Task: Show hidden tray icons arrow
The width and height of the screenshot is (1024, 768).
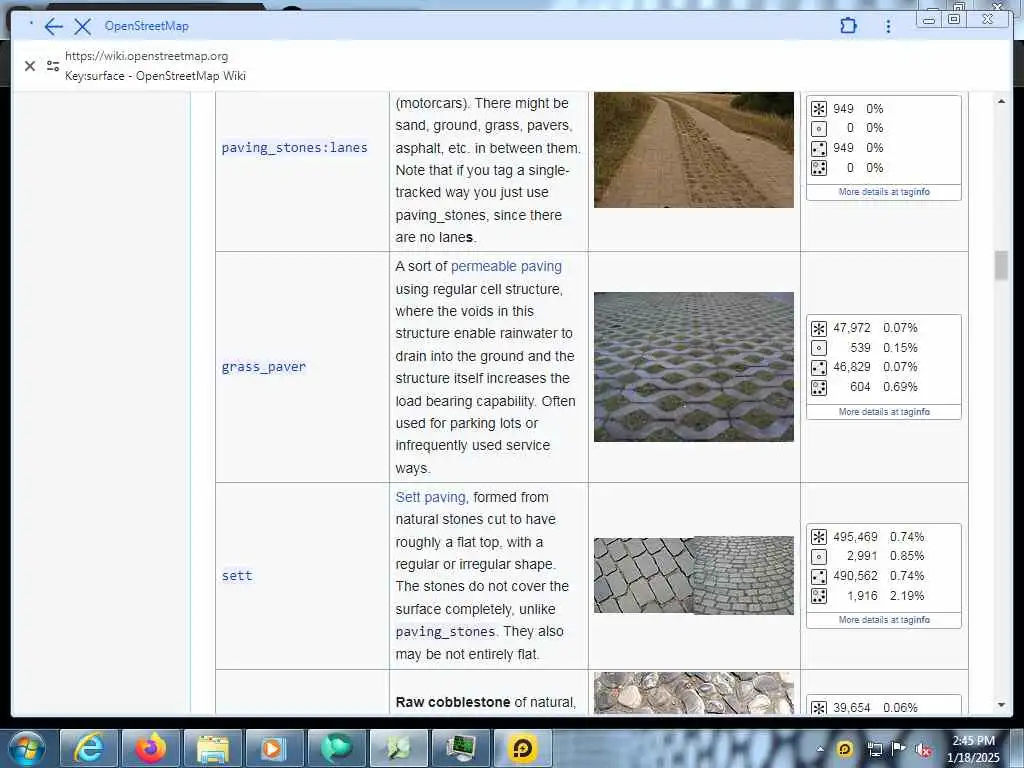Action: (820, 749)
